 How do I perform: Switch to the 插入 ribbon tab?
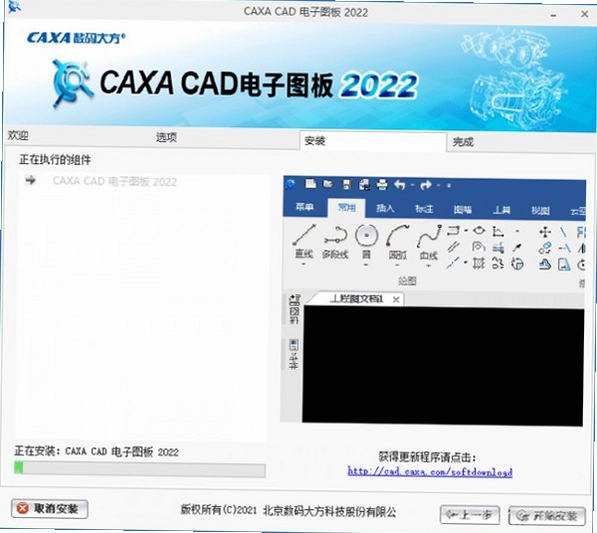pos(385,208)
